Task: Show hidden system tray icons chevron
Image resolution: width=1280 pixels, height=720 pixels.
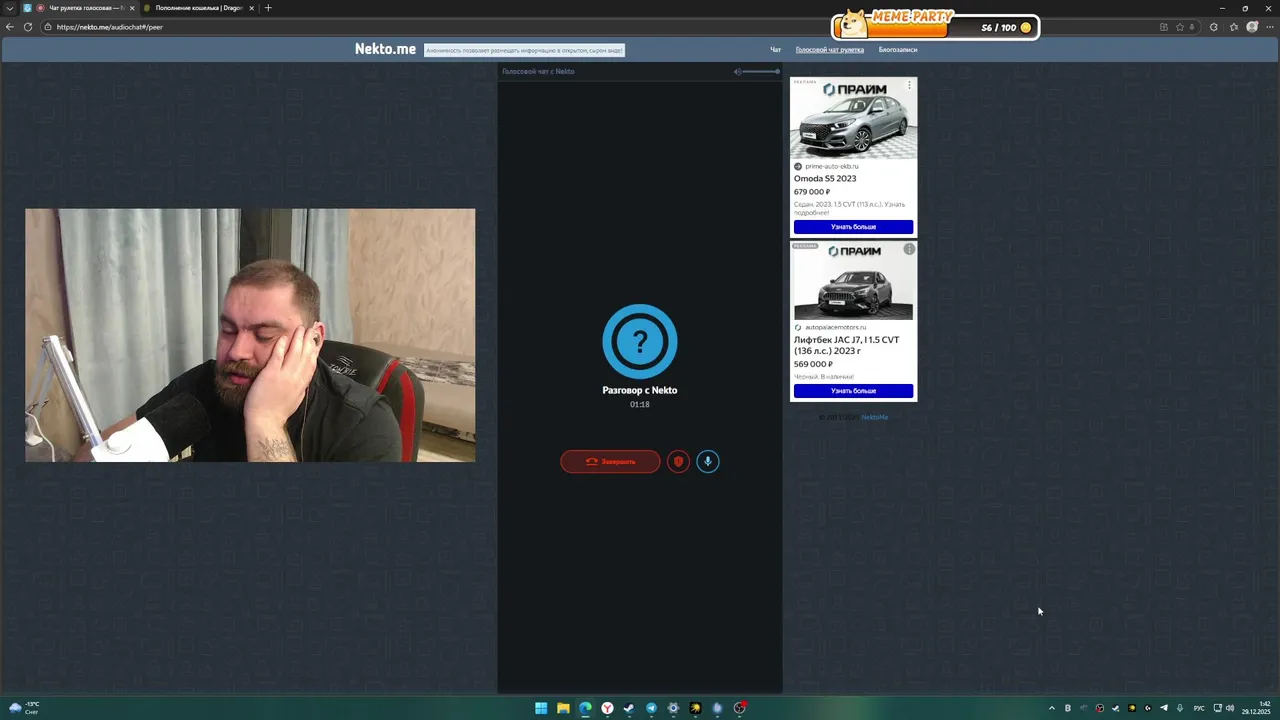Action: tap(1051, 708)
